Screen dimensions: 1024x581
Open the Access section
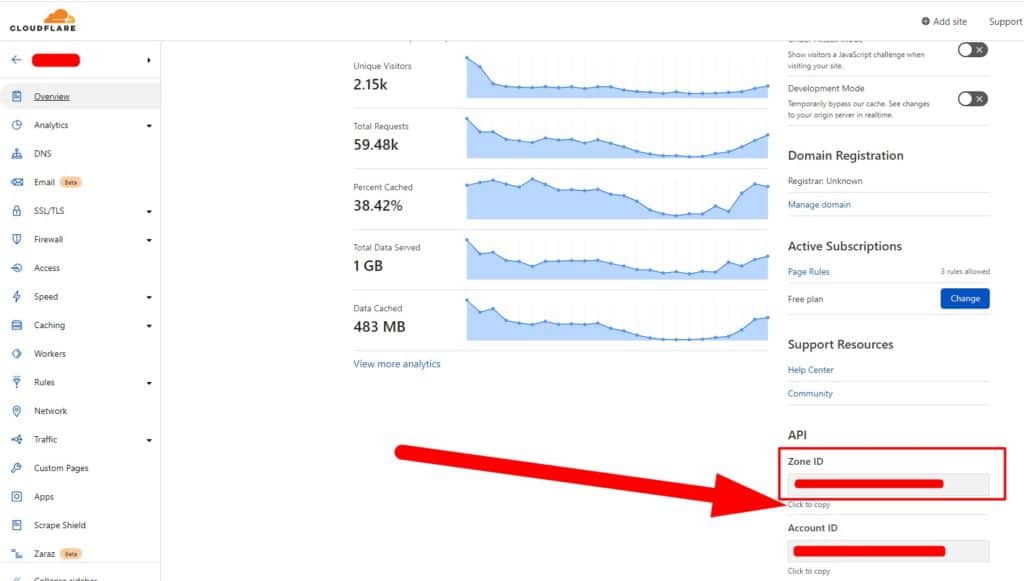[x=47, y=268]
